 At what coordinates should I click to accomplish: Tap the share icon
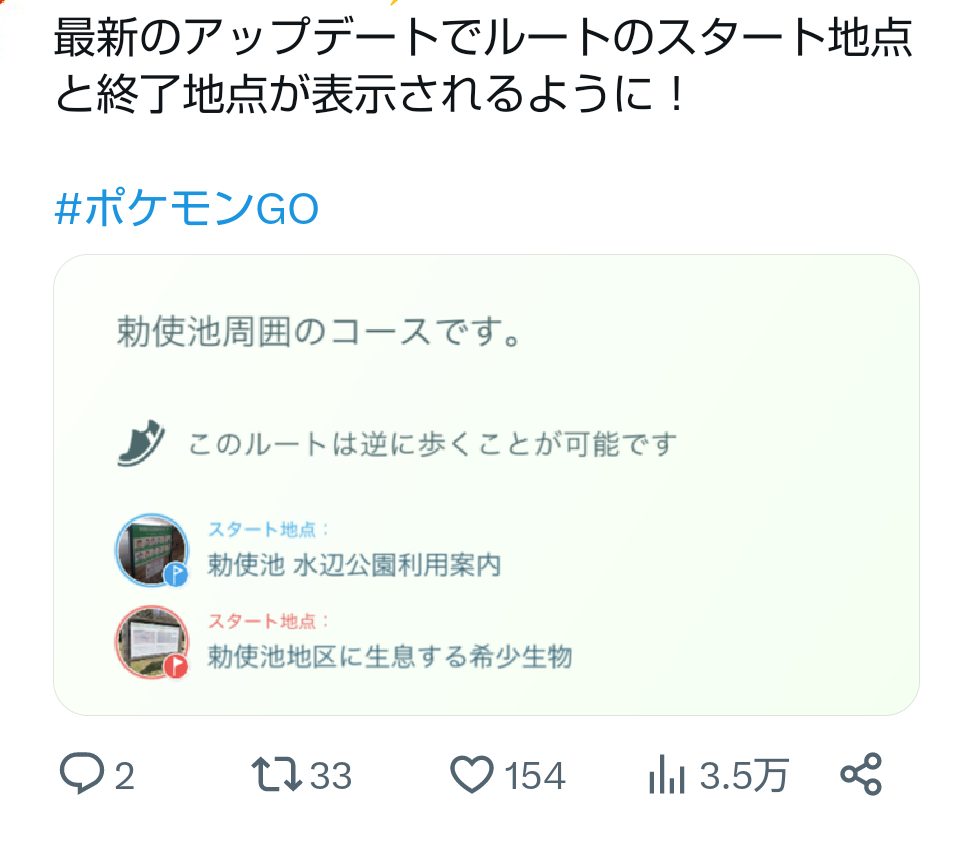point(861,774)
